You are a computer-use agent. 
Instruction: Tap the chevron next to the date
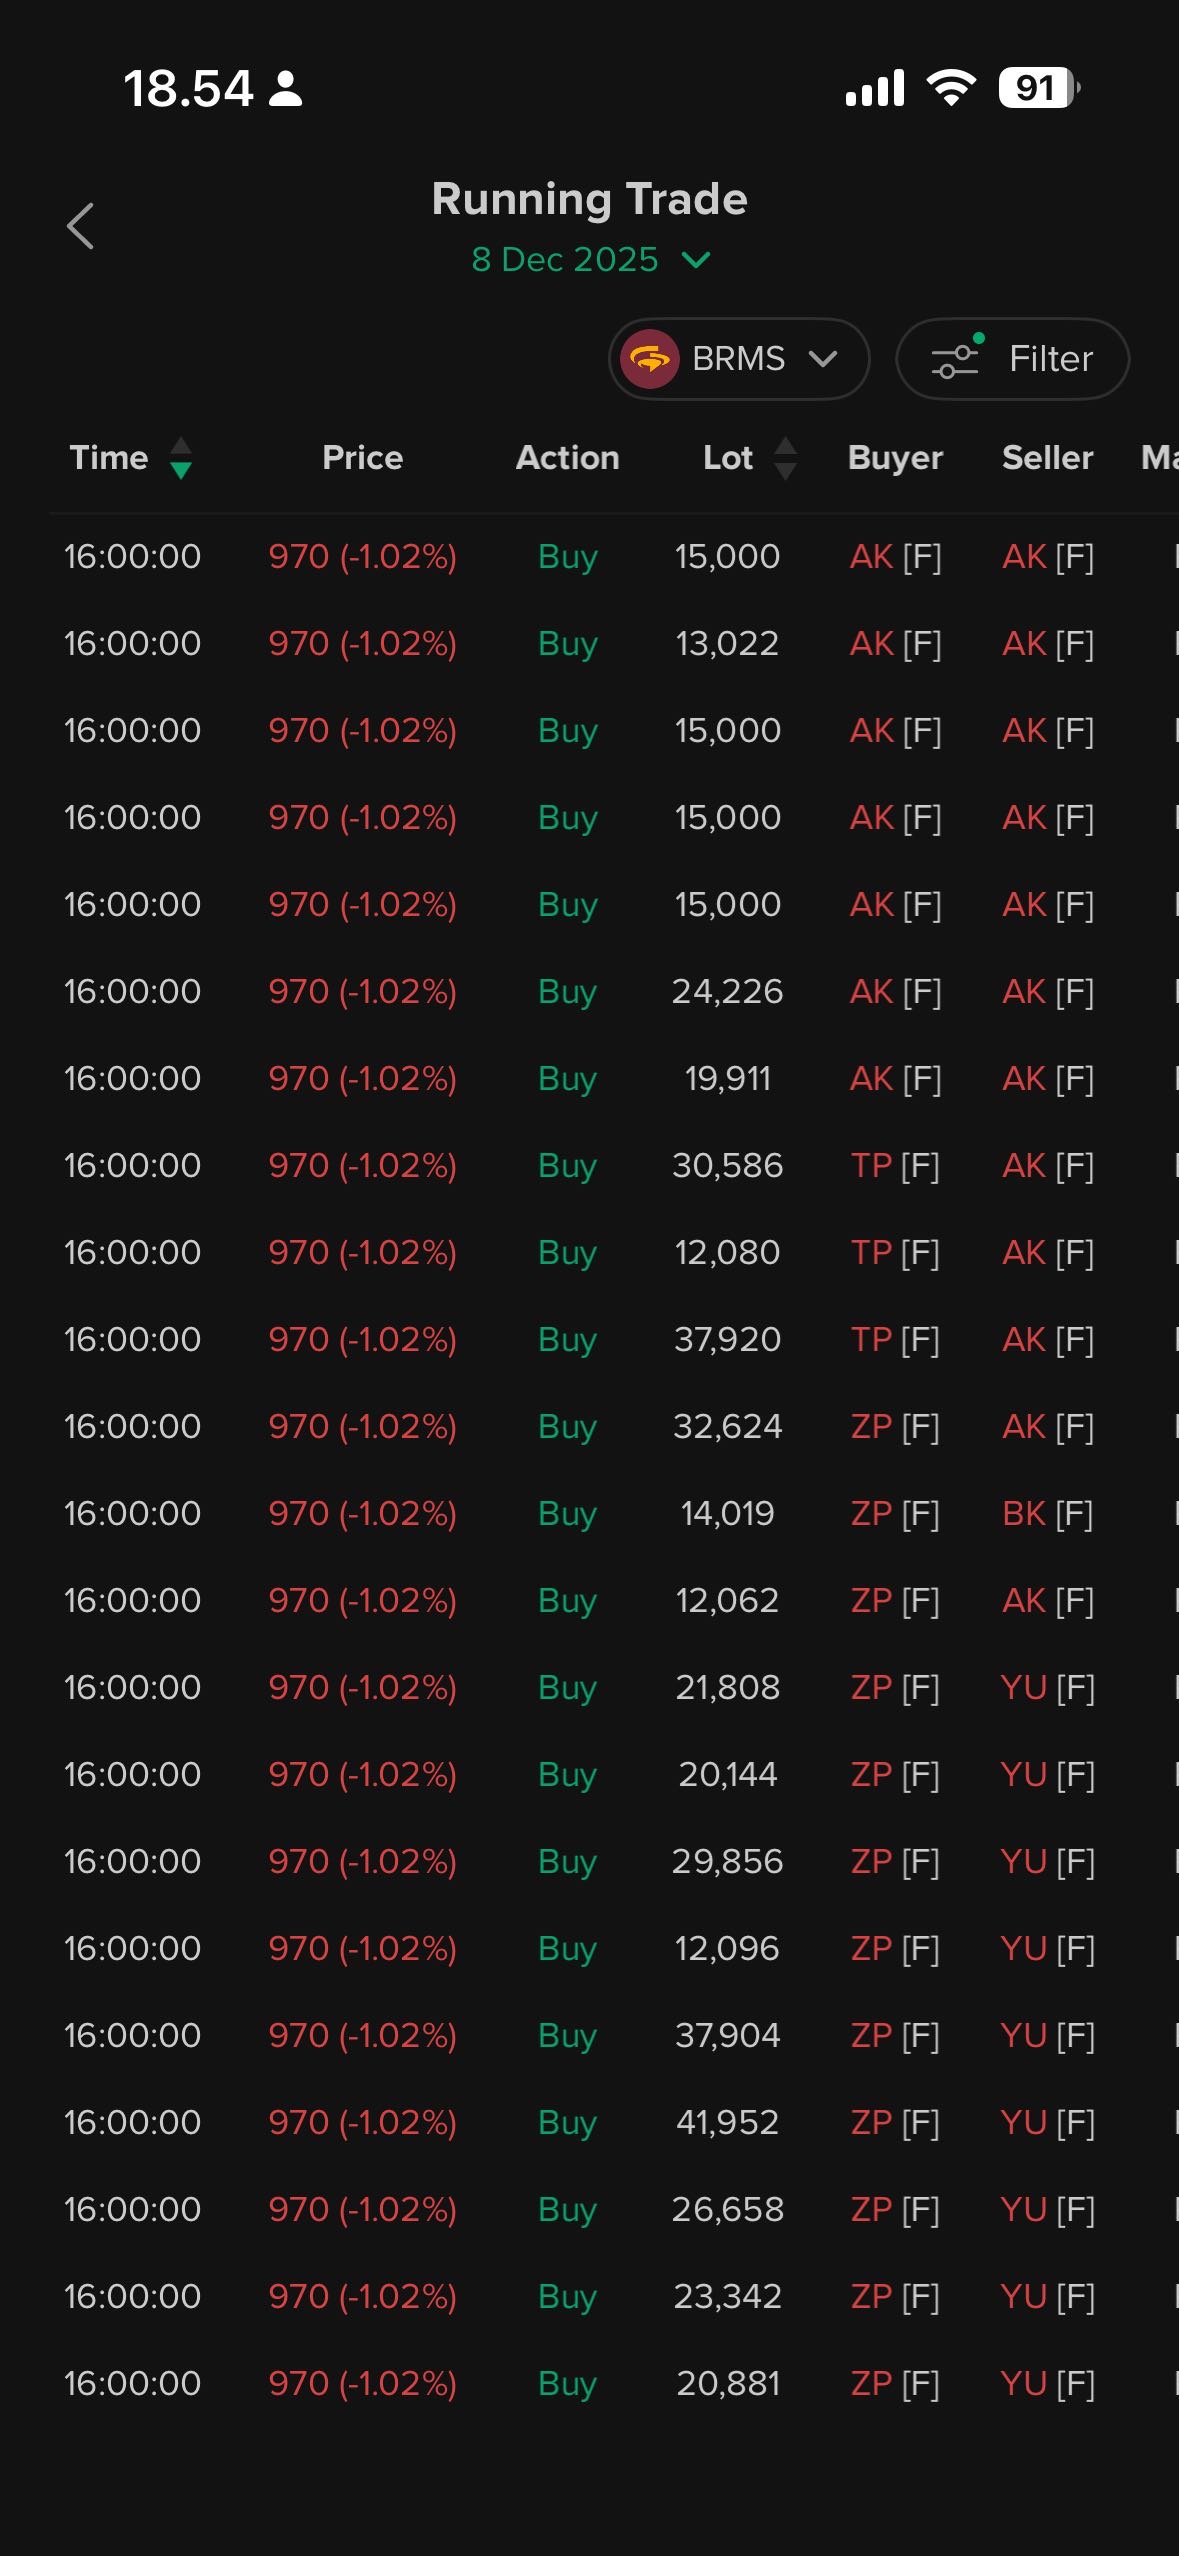(696, 260)
